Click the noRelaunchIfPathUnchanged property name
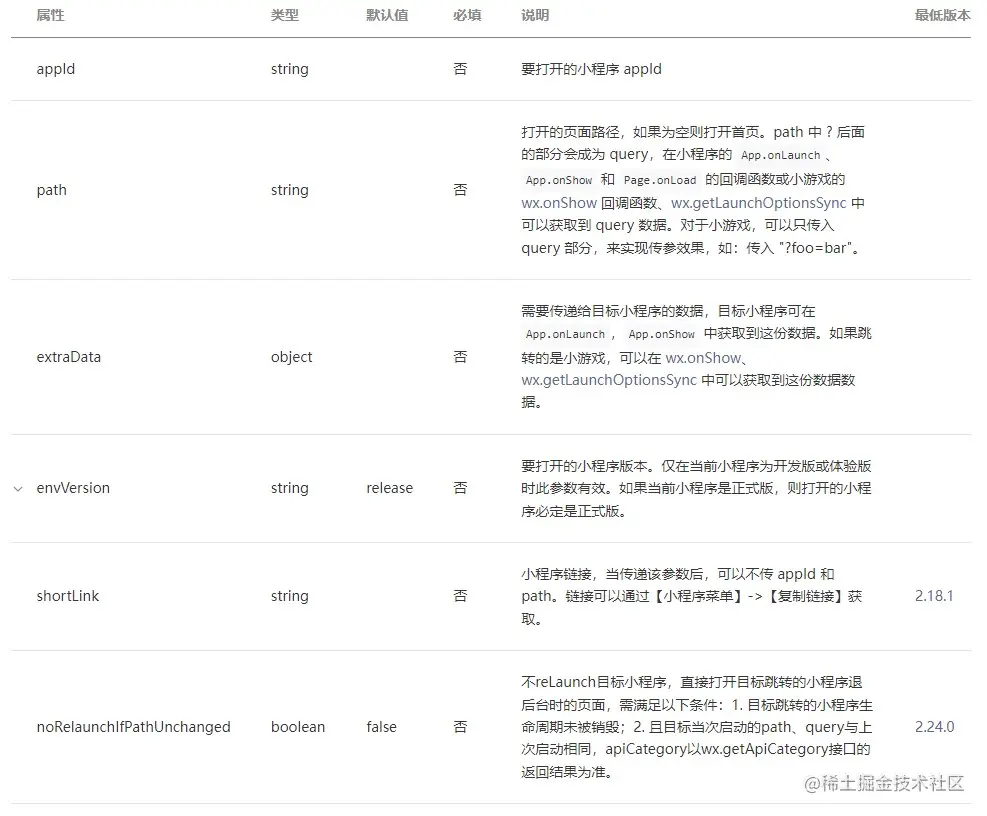Image resolution: width=987 pixels, height=816 pixels. coord(135,727)
